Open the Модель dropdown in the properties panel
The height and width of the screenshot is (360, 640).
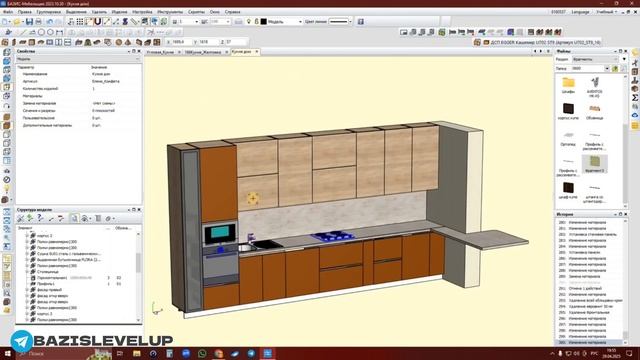click(78, 59)
